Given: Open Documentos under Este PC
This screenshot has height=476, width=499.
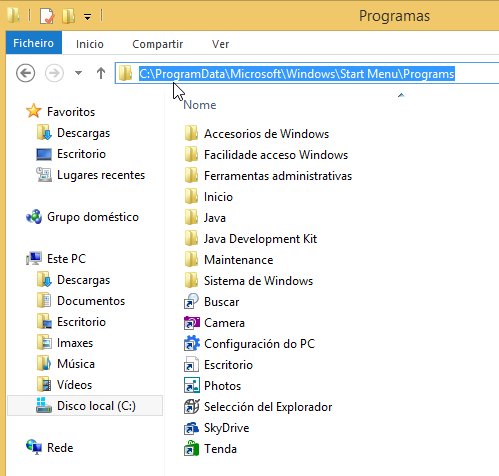Looking at the screenshot, I should (x=91, y=301).
